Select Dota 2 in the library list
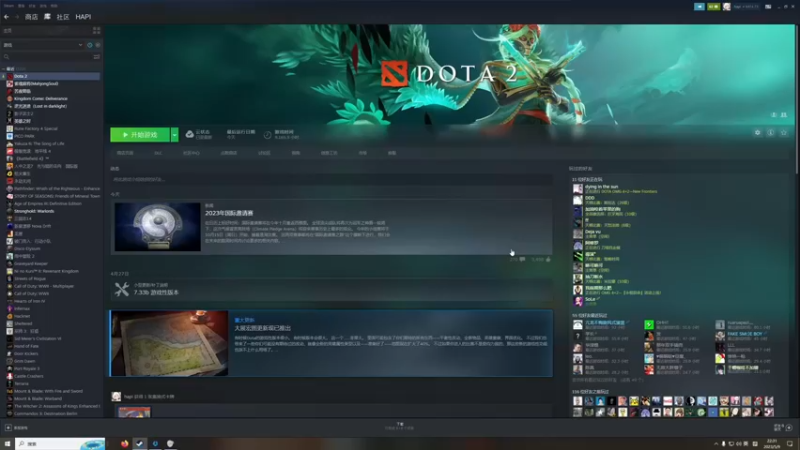This screenshot has width=800, height=450. click(x=51, y=76)
